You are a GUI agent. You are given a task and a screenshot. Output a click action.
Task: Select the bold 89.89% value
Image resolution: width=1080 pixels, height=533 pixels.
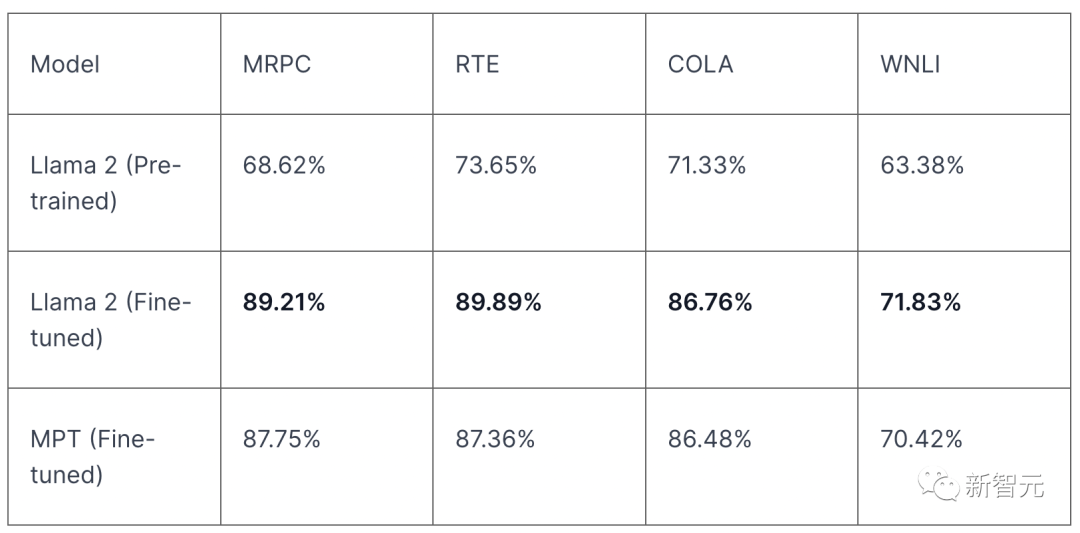click(x=498, y=302)
